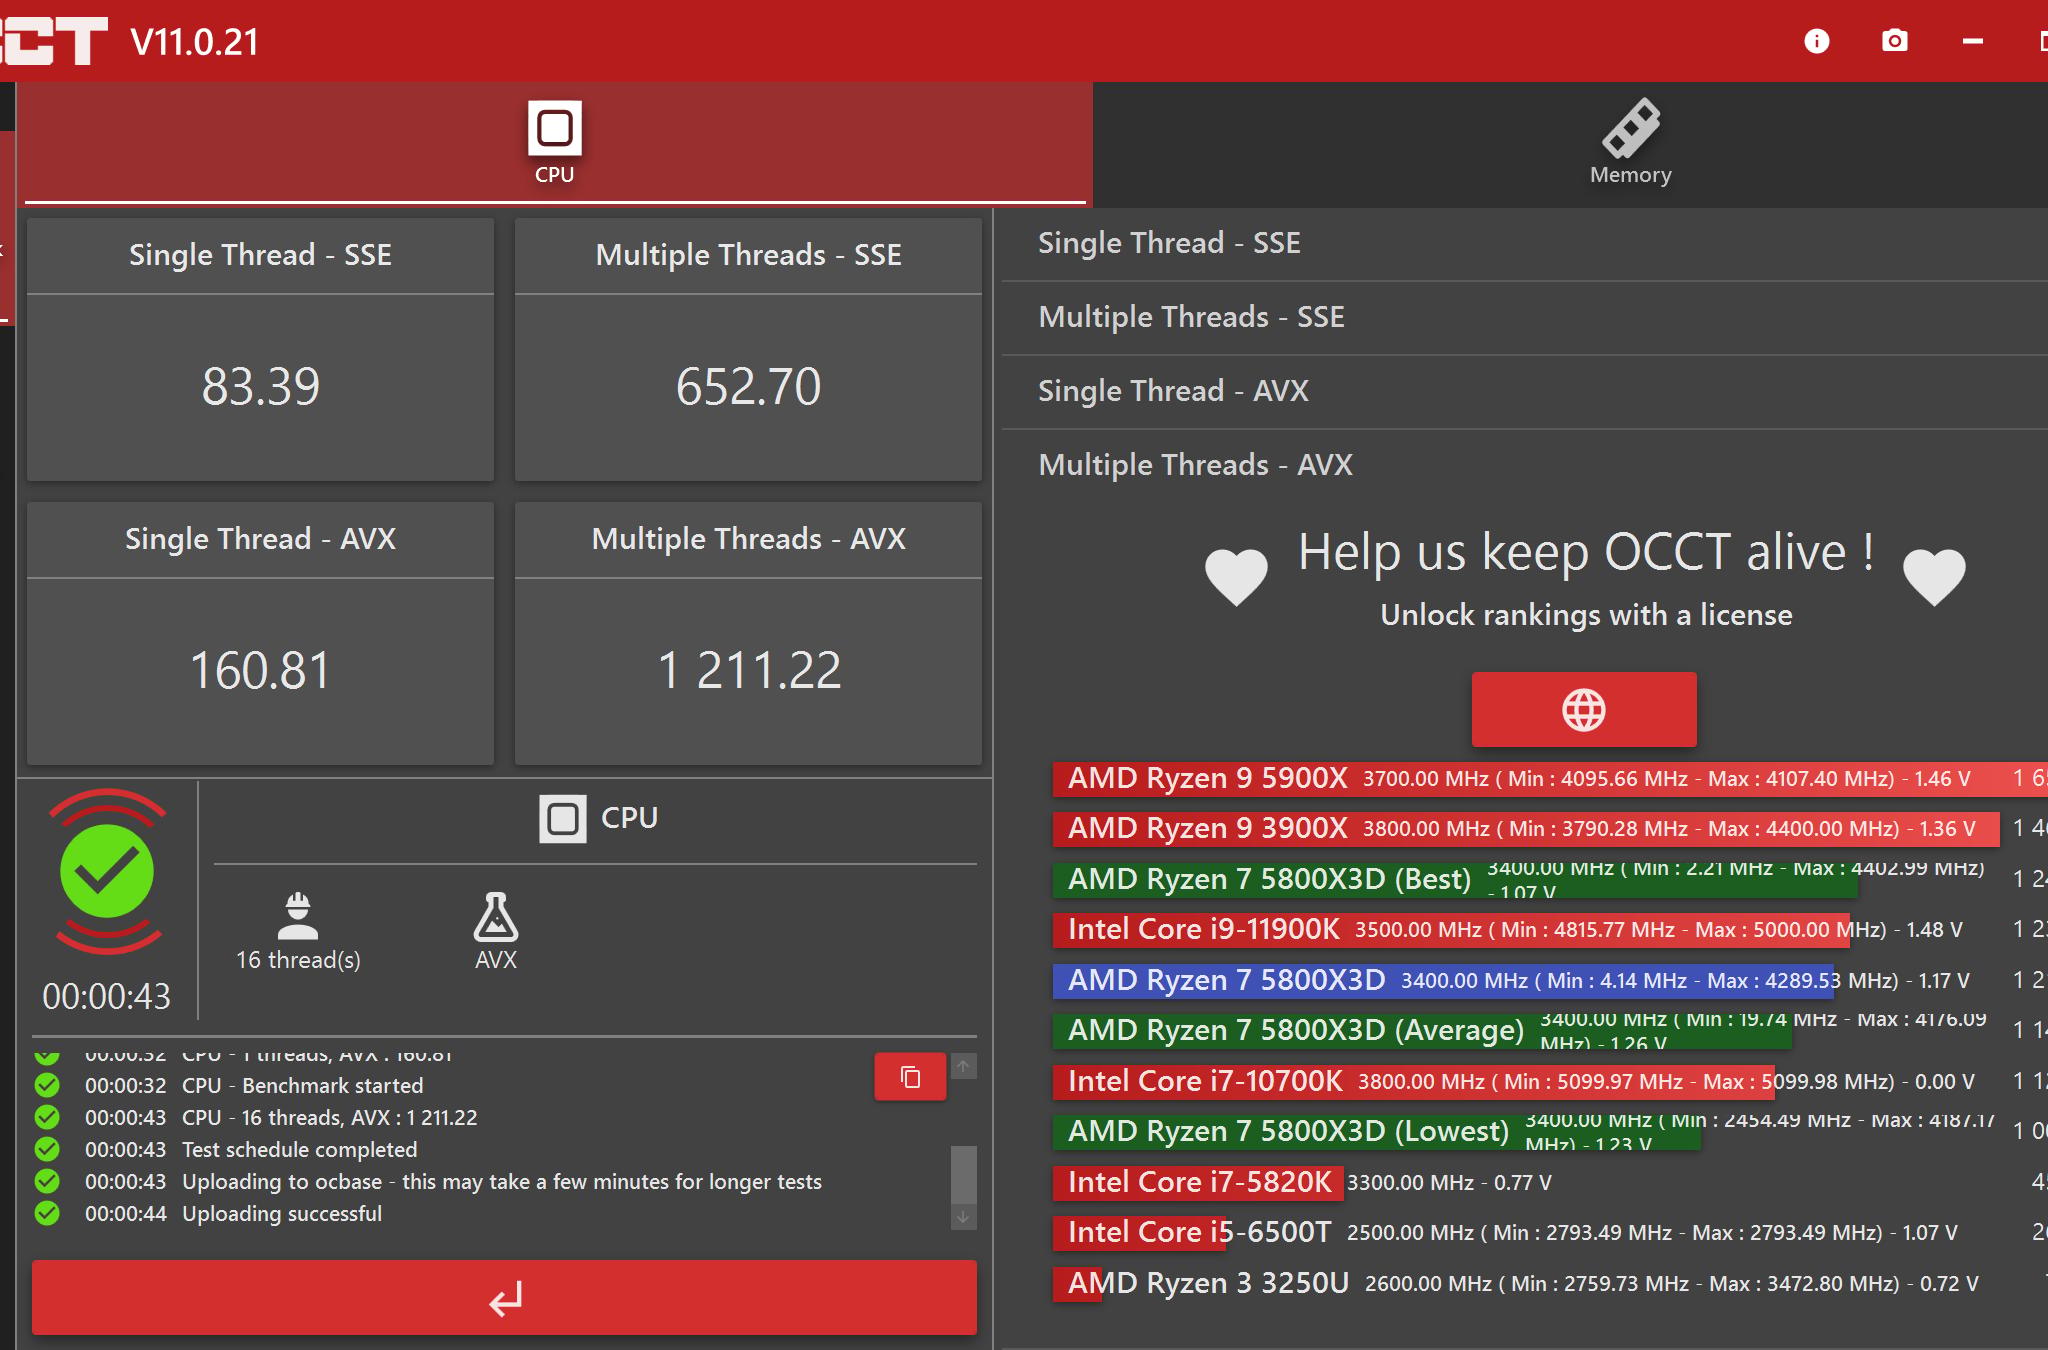
Task: Click the Multiple Threads - SSE score 652.70
Action: pyautogui.click(x=748, y=387)
